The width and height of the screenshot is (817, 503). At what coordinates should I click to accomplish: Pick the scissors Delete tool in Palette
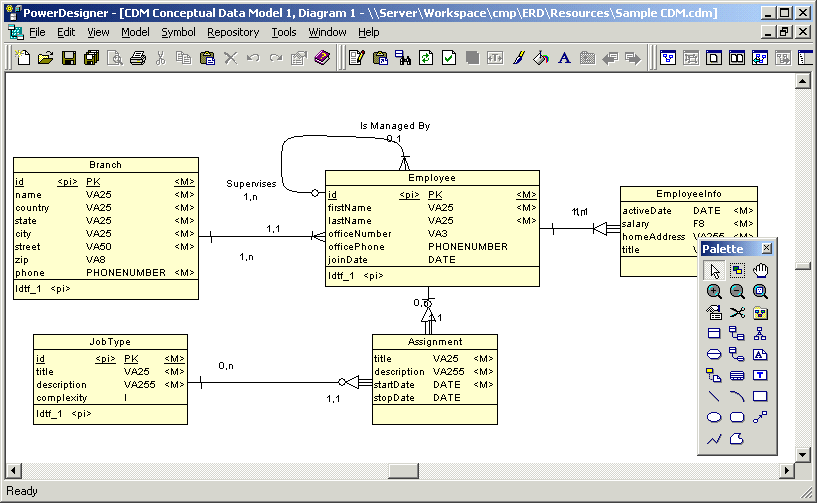pos(737,313)
